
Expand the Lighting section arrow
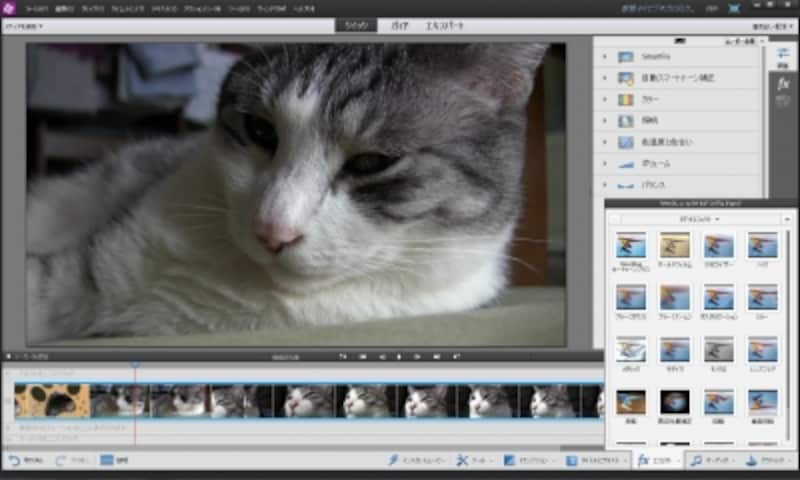point(605,120)
